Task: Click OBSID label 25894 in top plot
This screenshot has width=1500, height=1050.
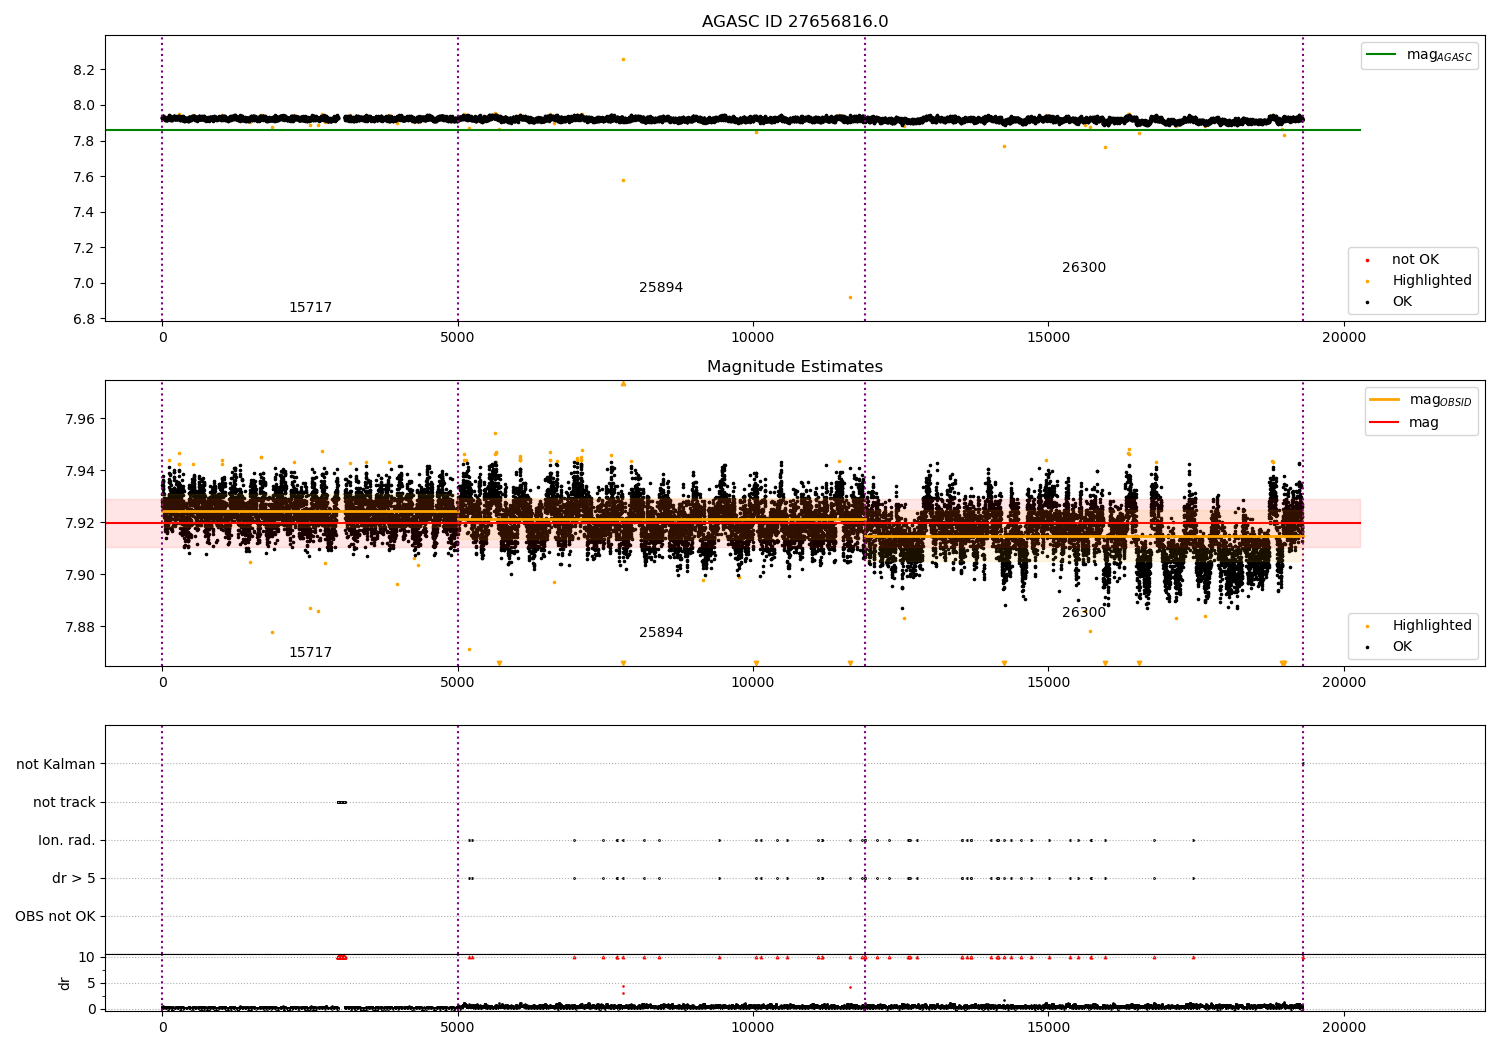Action: 661,288
